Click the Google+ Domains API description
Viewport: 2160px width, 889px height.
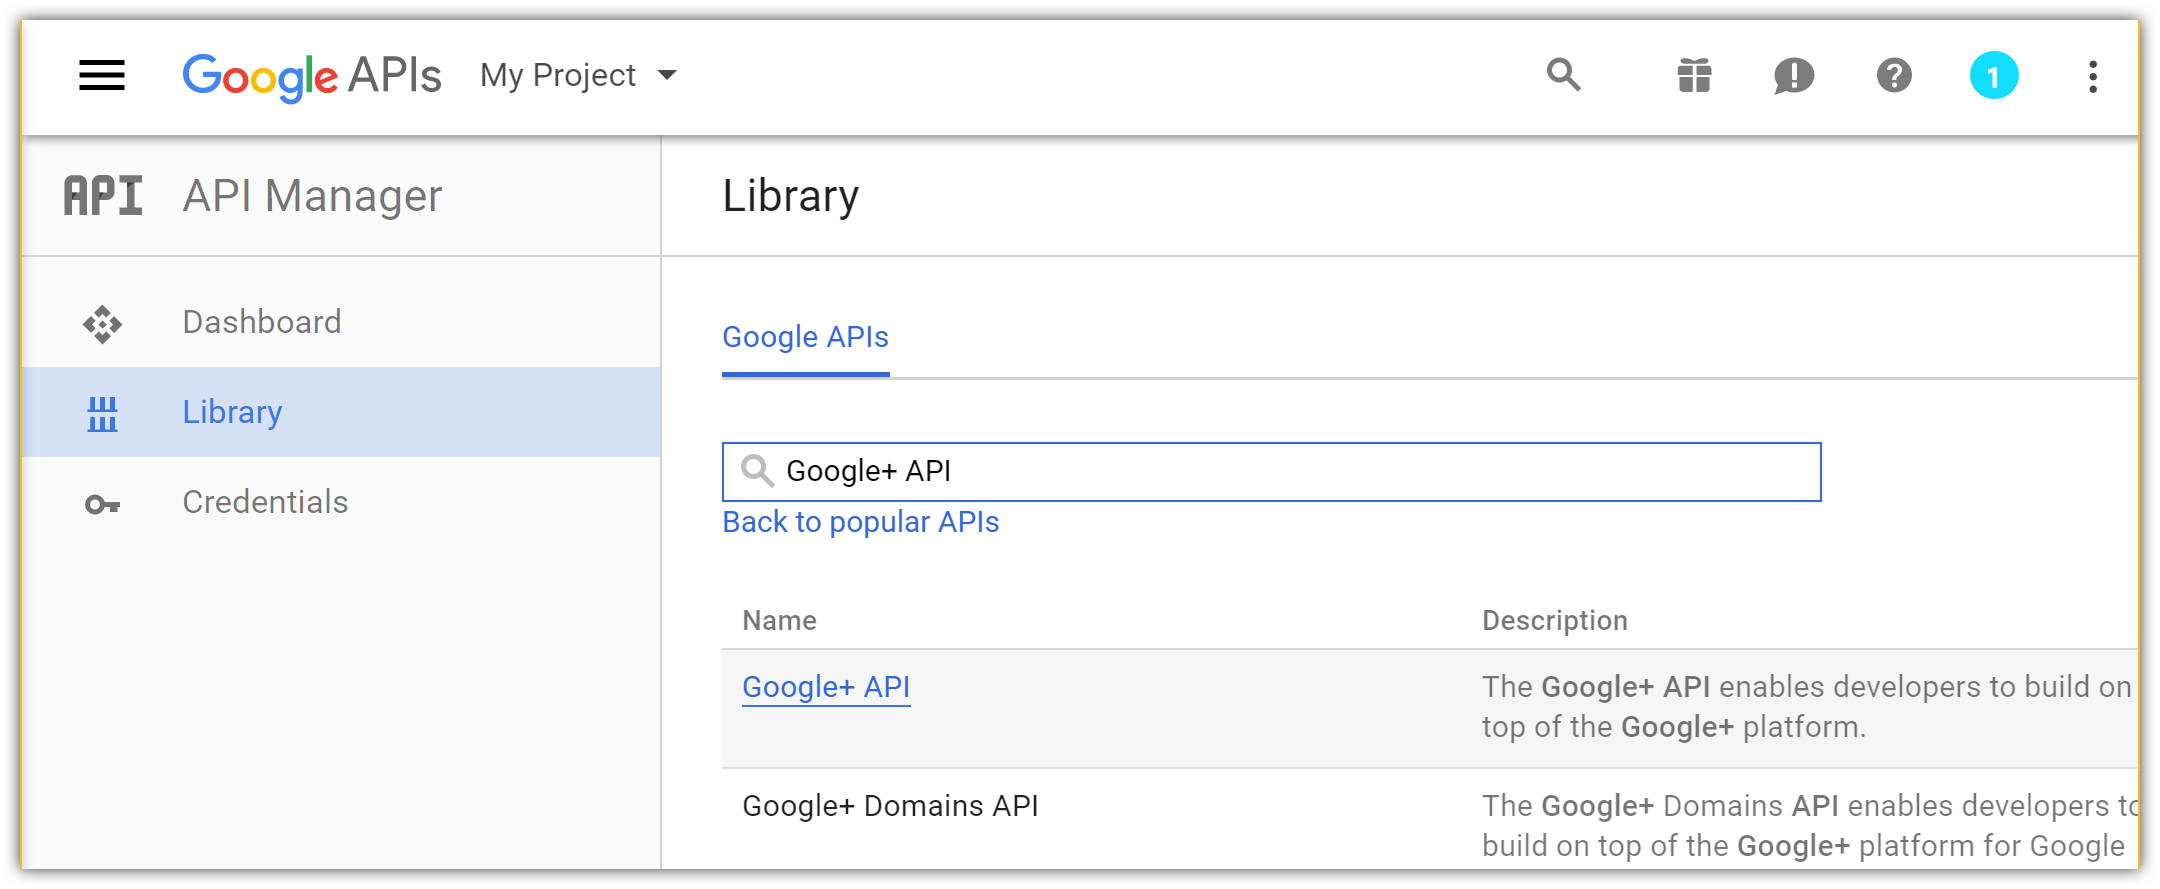click(1808, 826)
